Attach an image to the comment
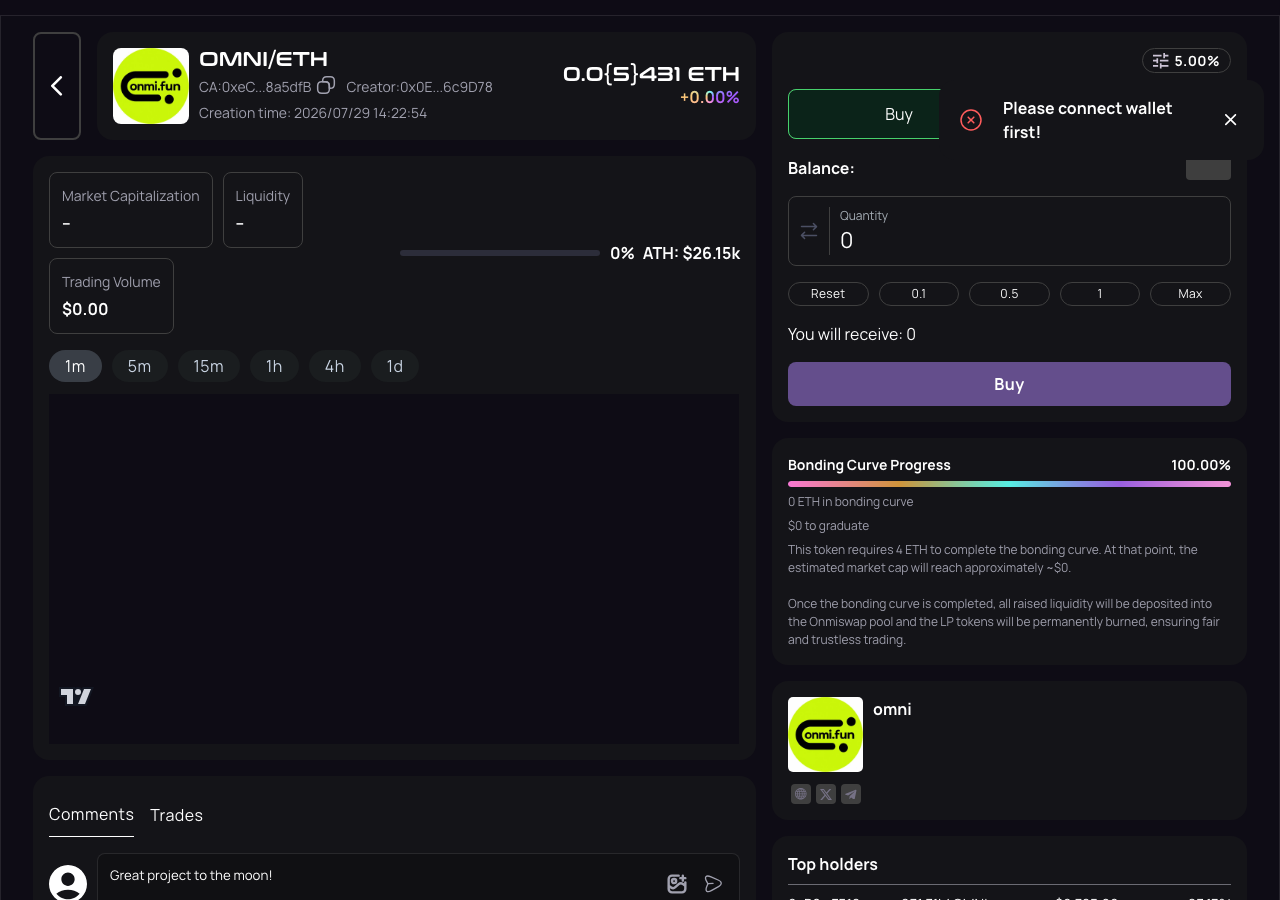This screenshot has width=1280, height=900. (x=677, y=883)
